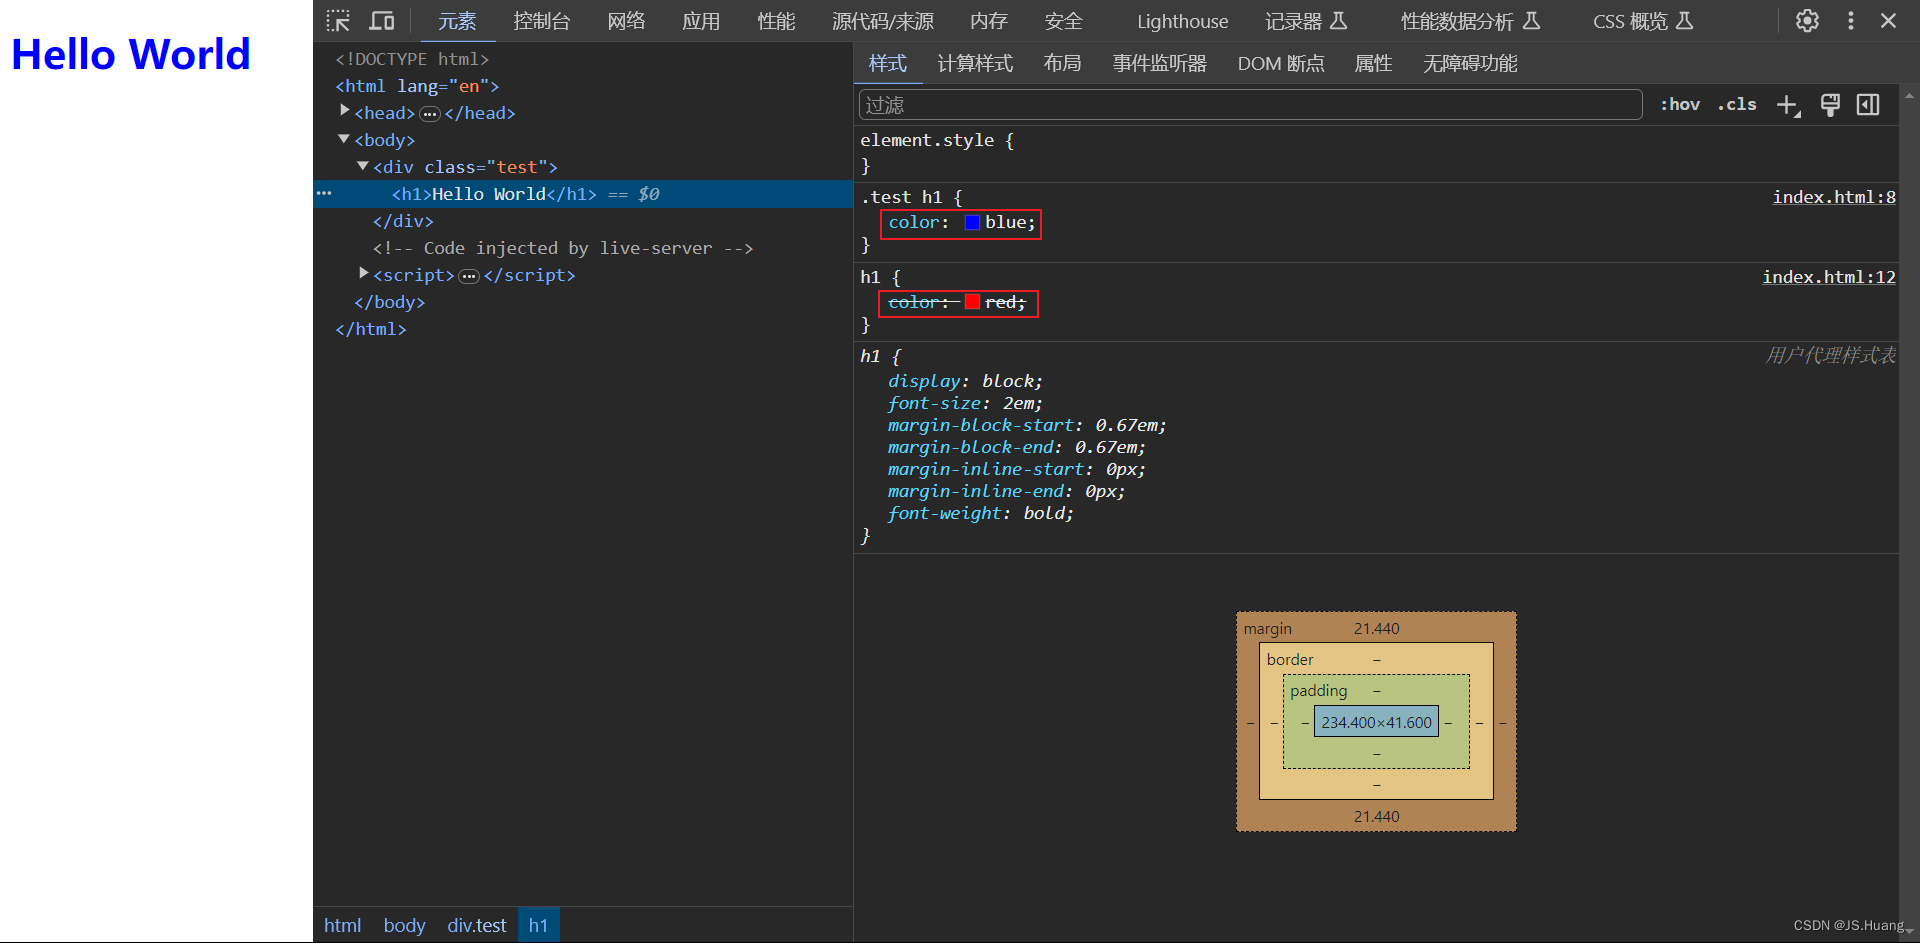Click div.test in the breadcrumb bar

click(477, 925)
